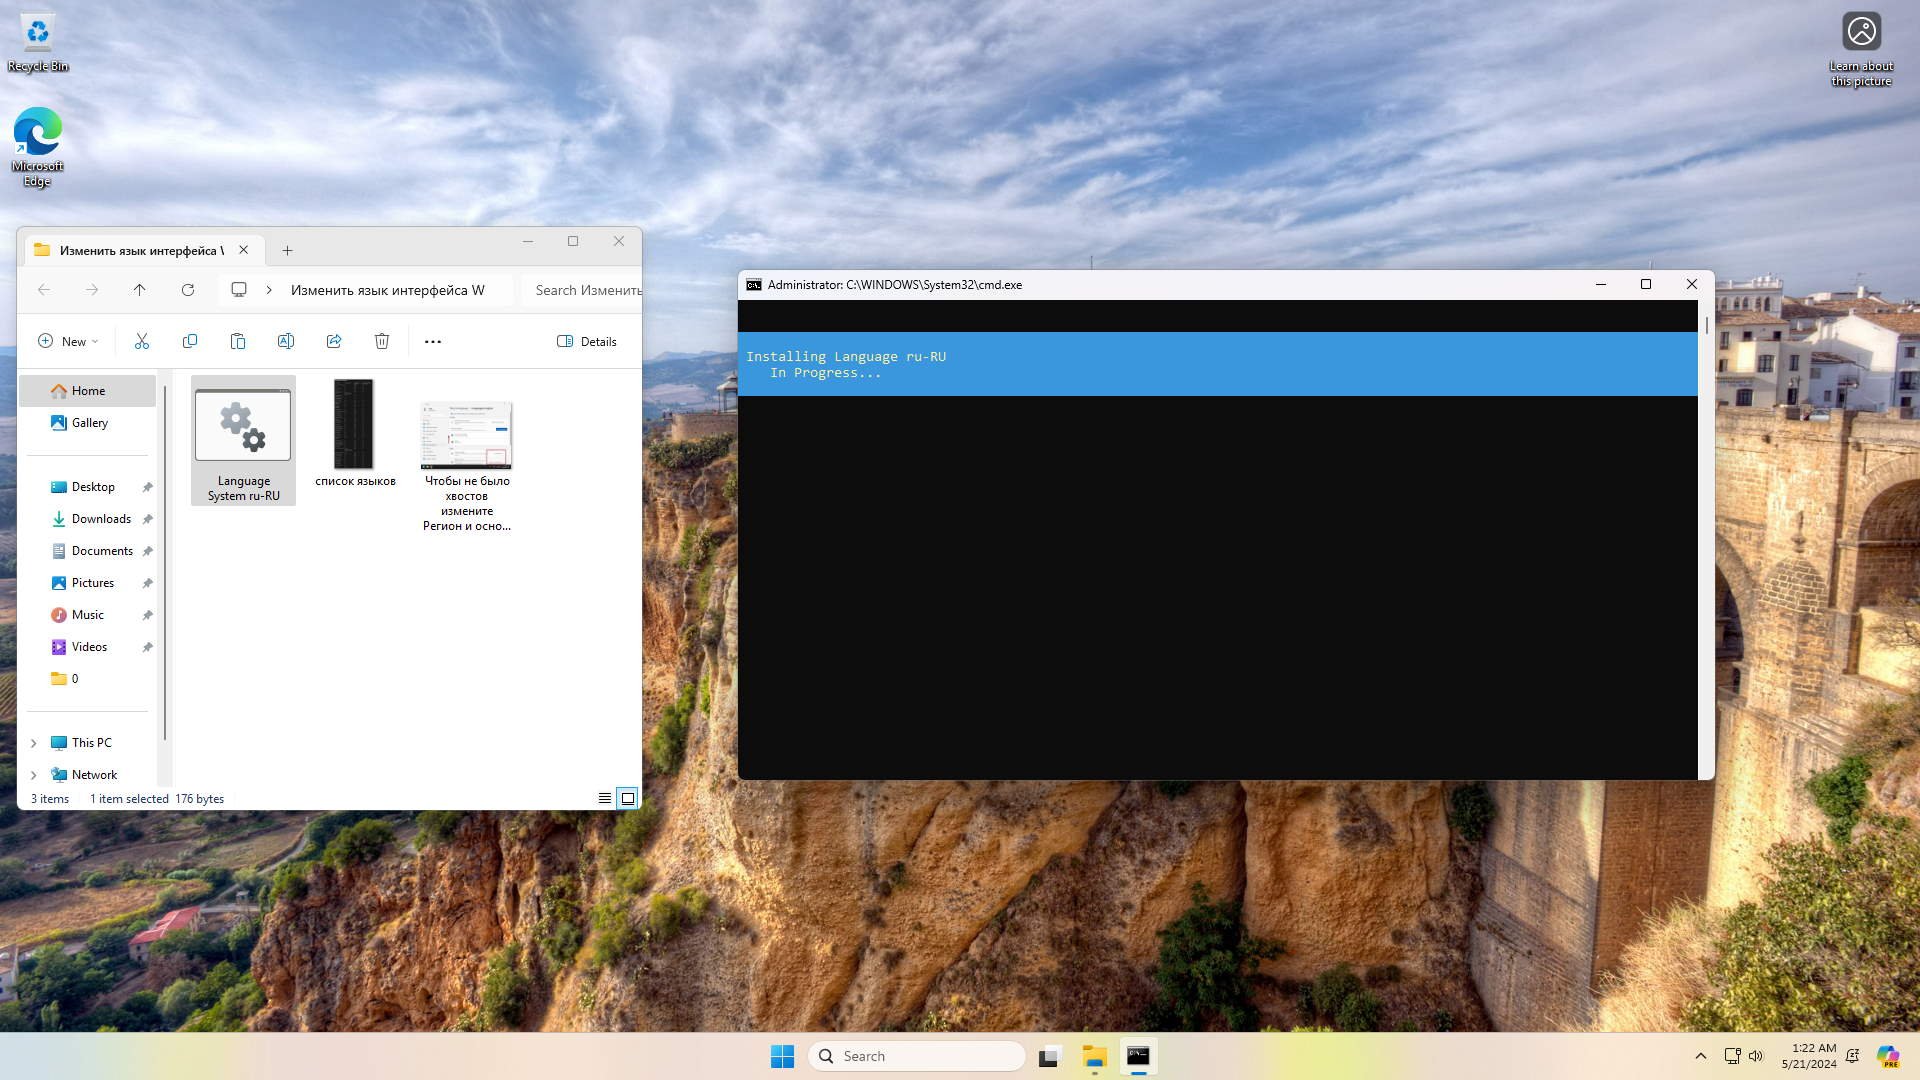Go up one folder level
1920x1080 pixels.
[x=139, y=290]
